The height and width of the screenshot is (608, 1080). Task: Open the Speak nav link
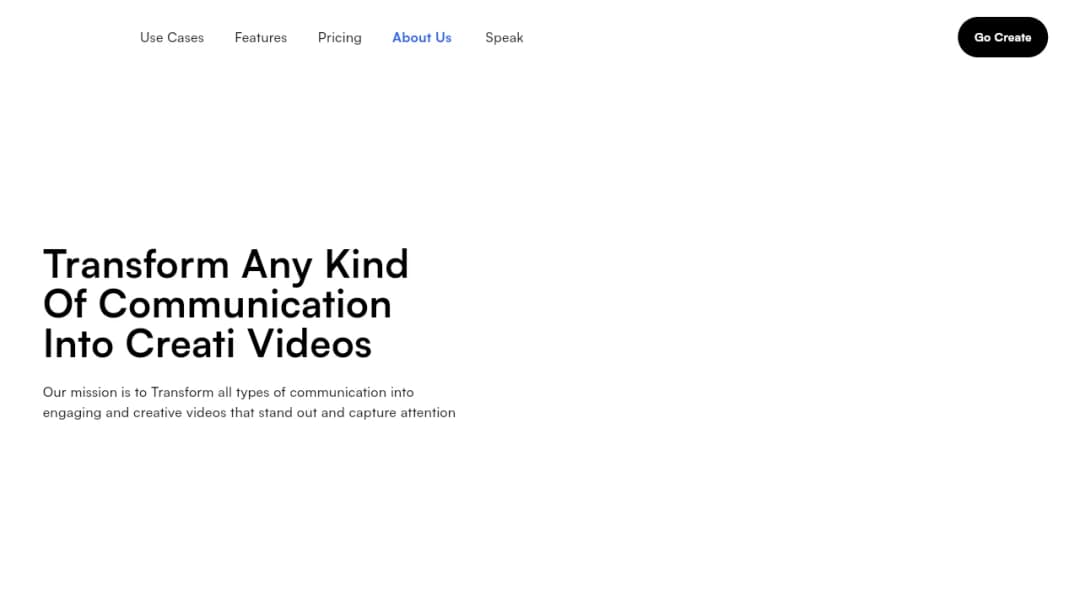(504, 38)
